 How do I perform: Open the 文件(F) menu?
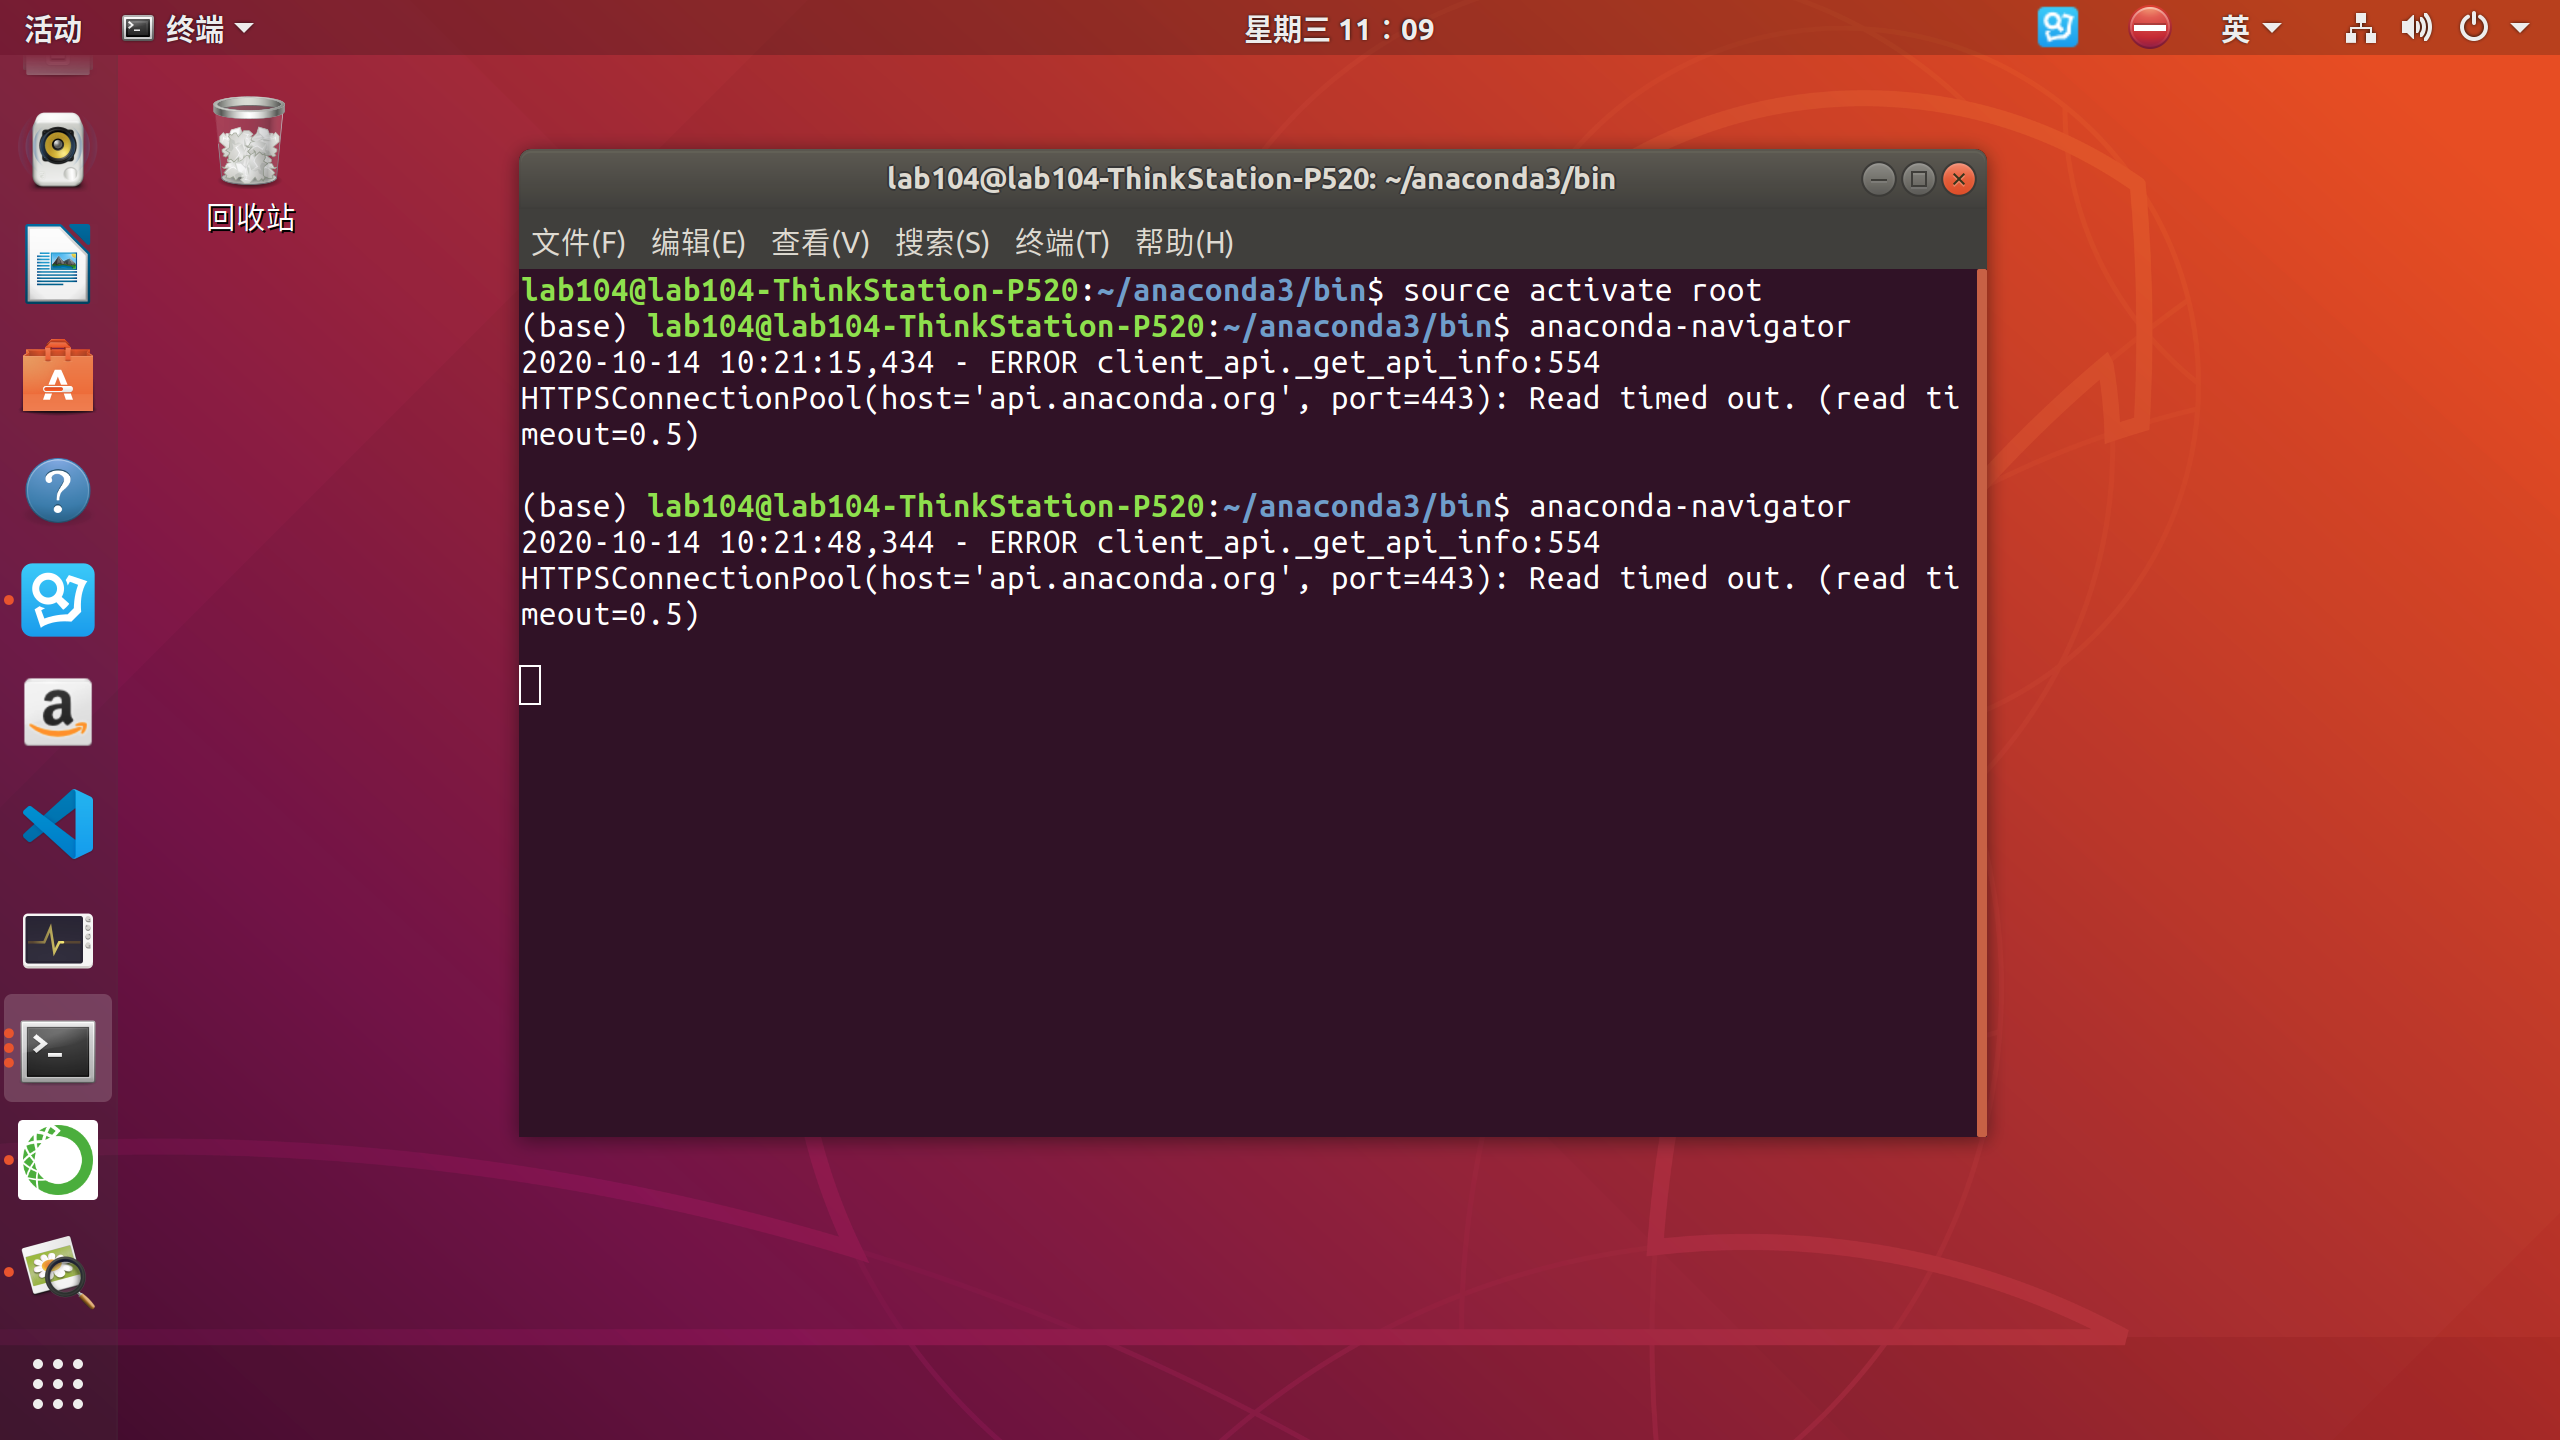[578, 243]
